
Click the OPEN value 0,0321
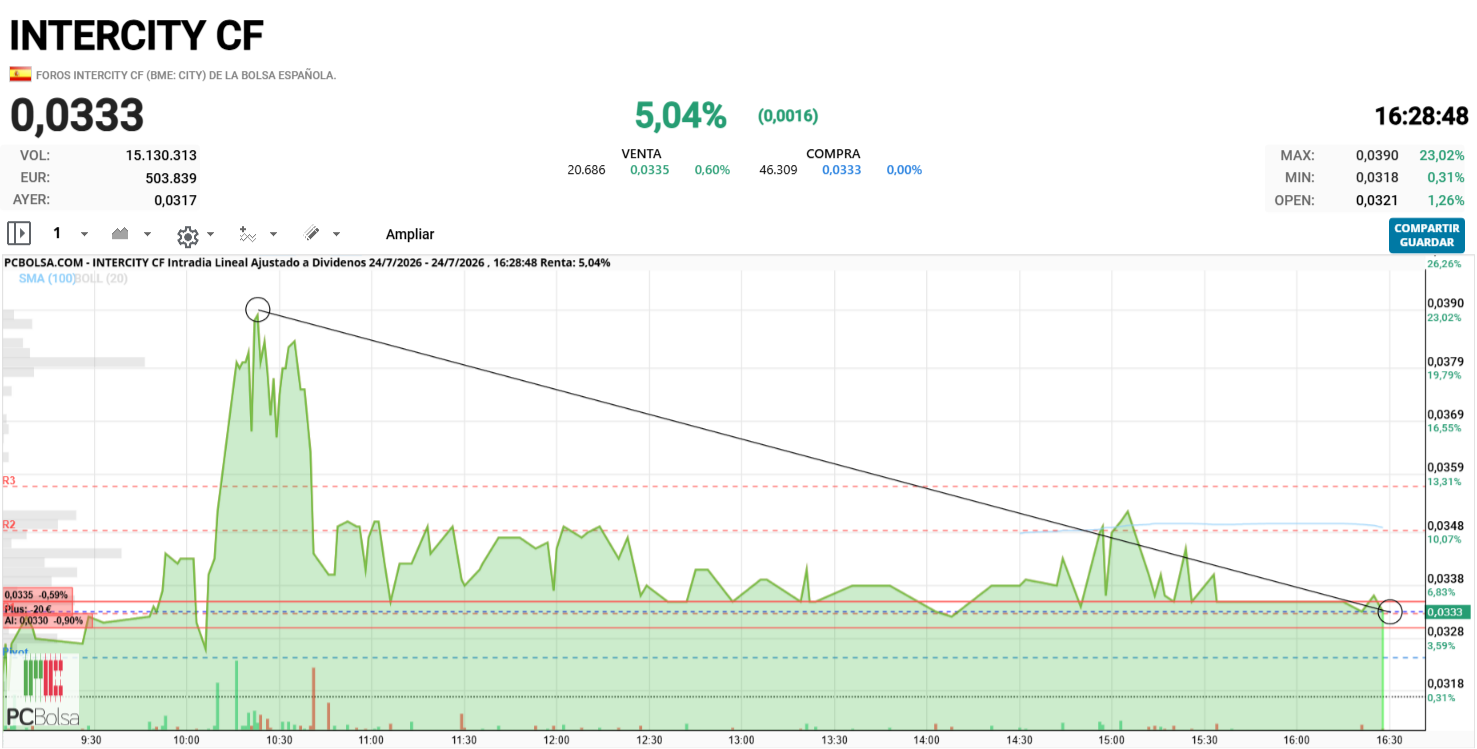point(1377,200)
